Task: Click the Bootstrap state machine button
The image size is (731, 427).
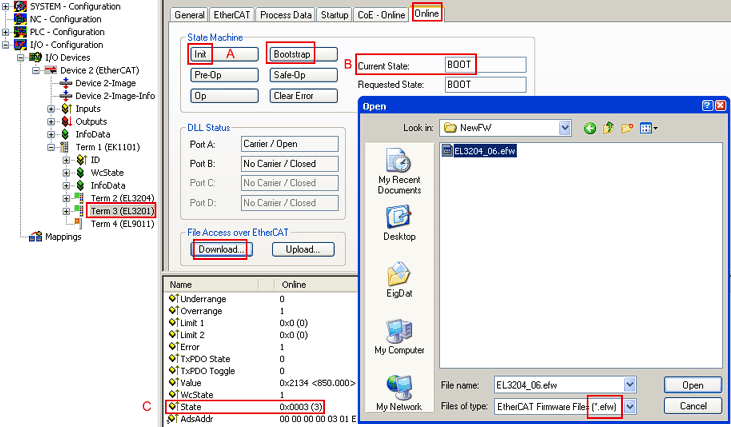Action: 292,53
